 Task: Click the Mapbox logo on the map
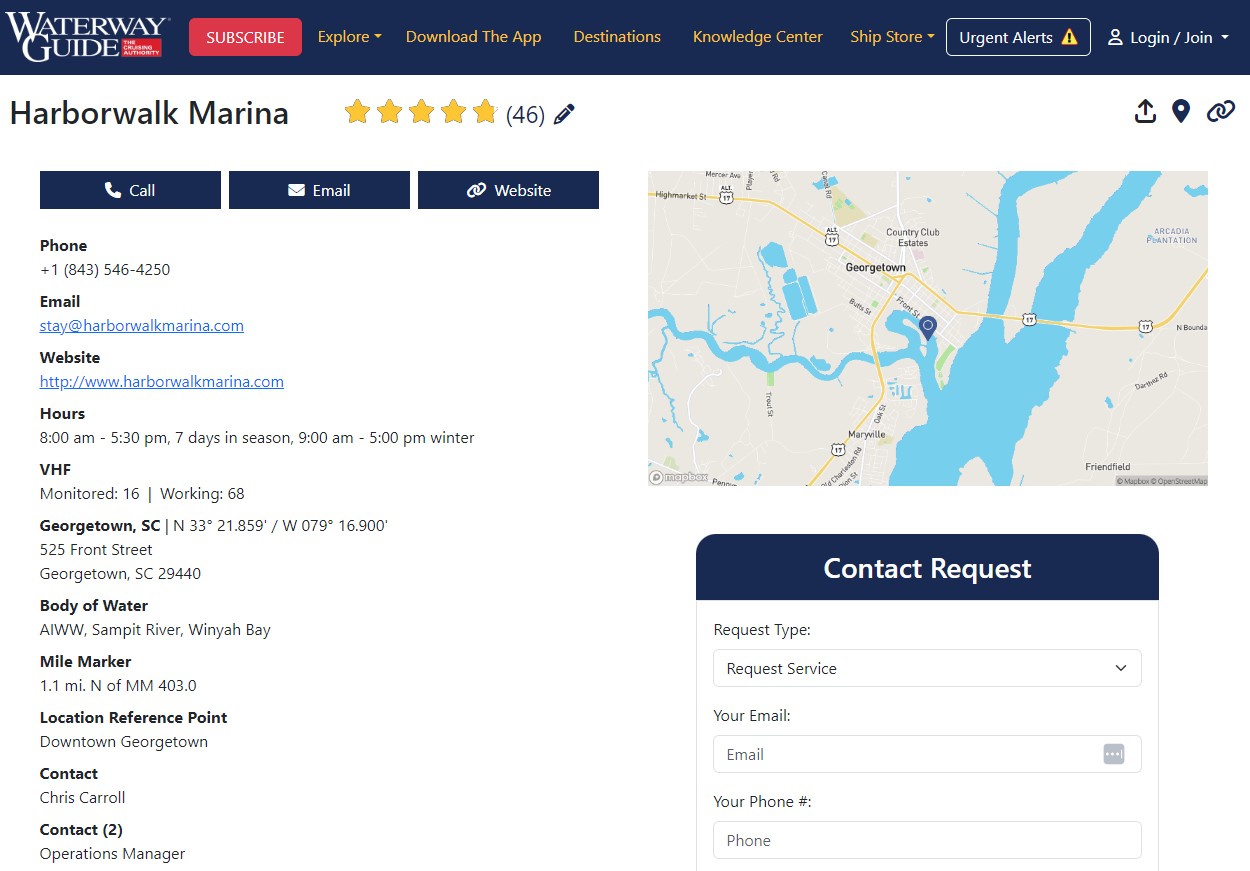(680, 477)
